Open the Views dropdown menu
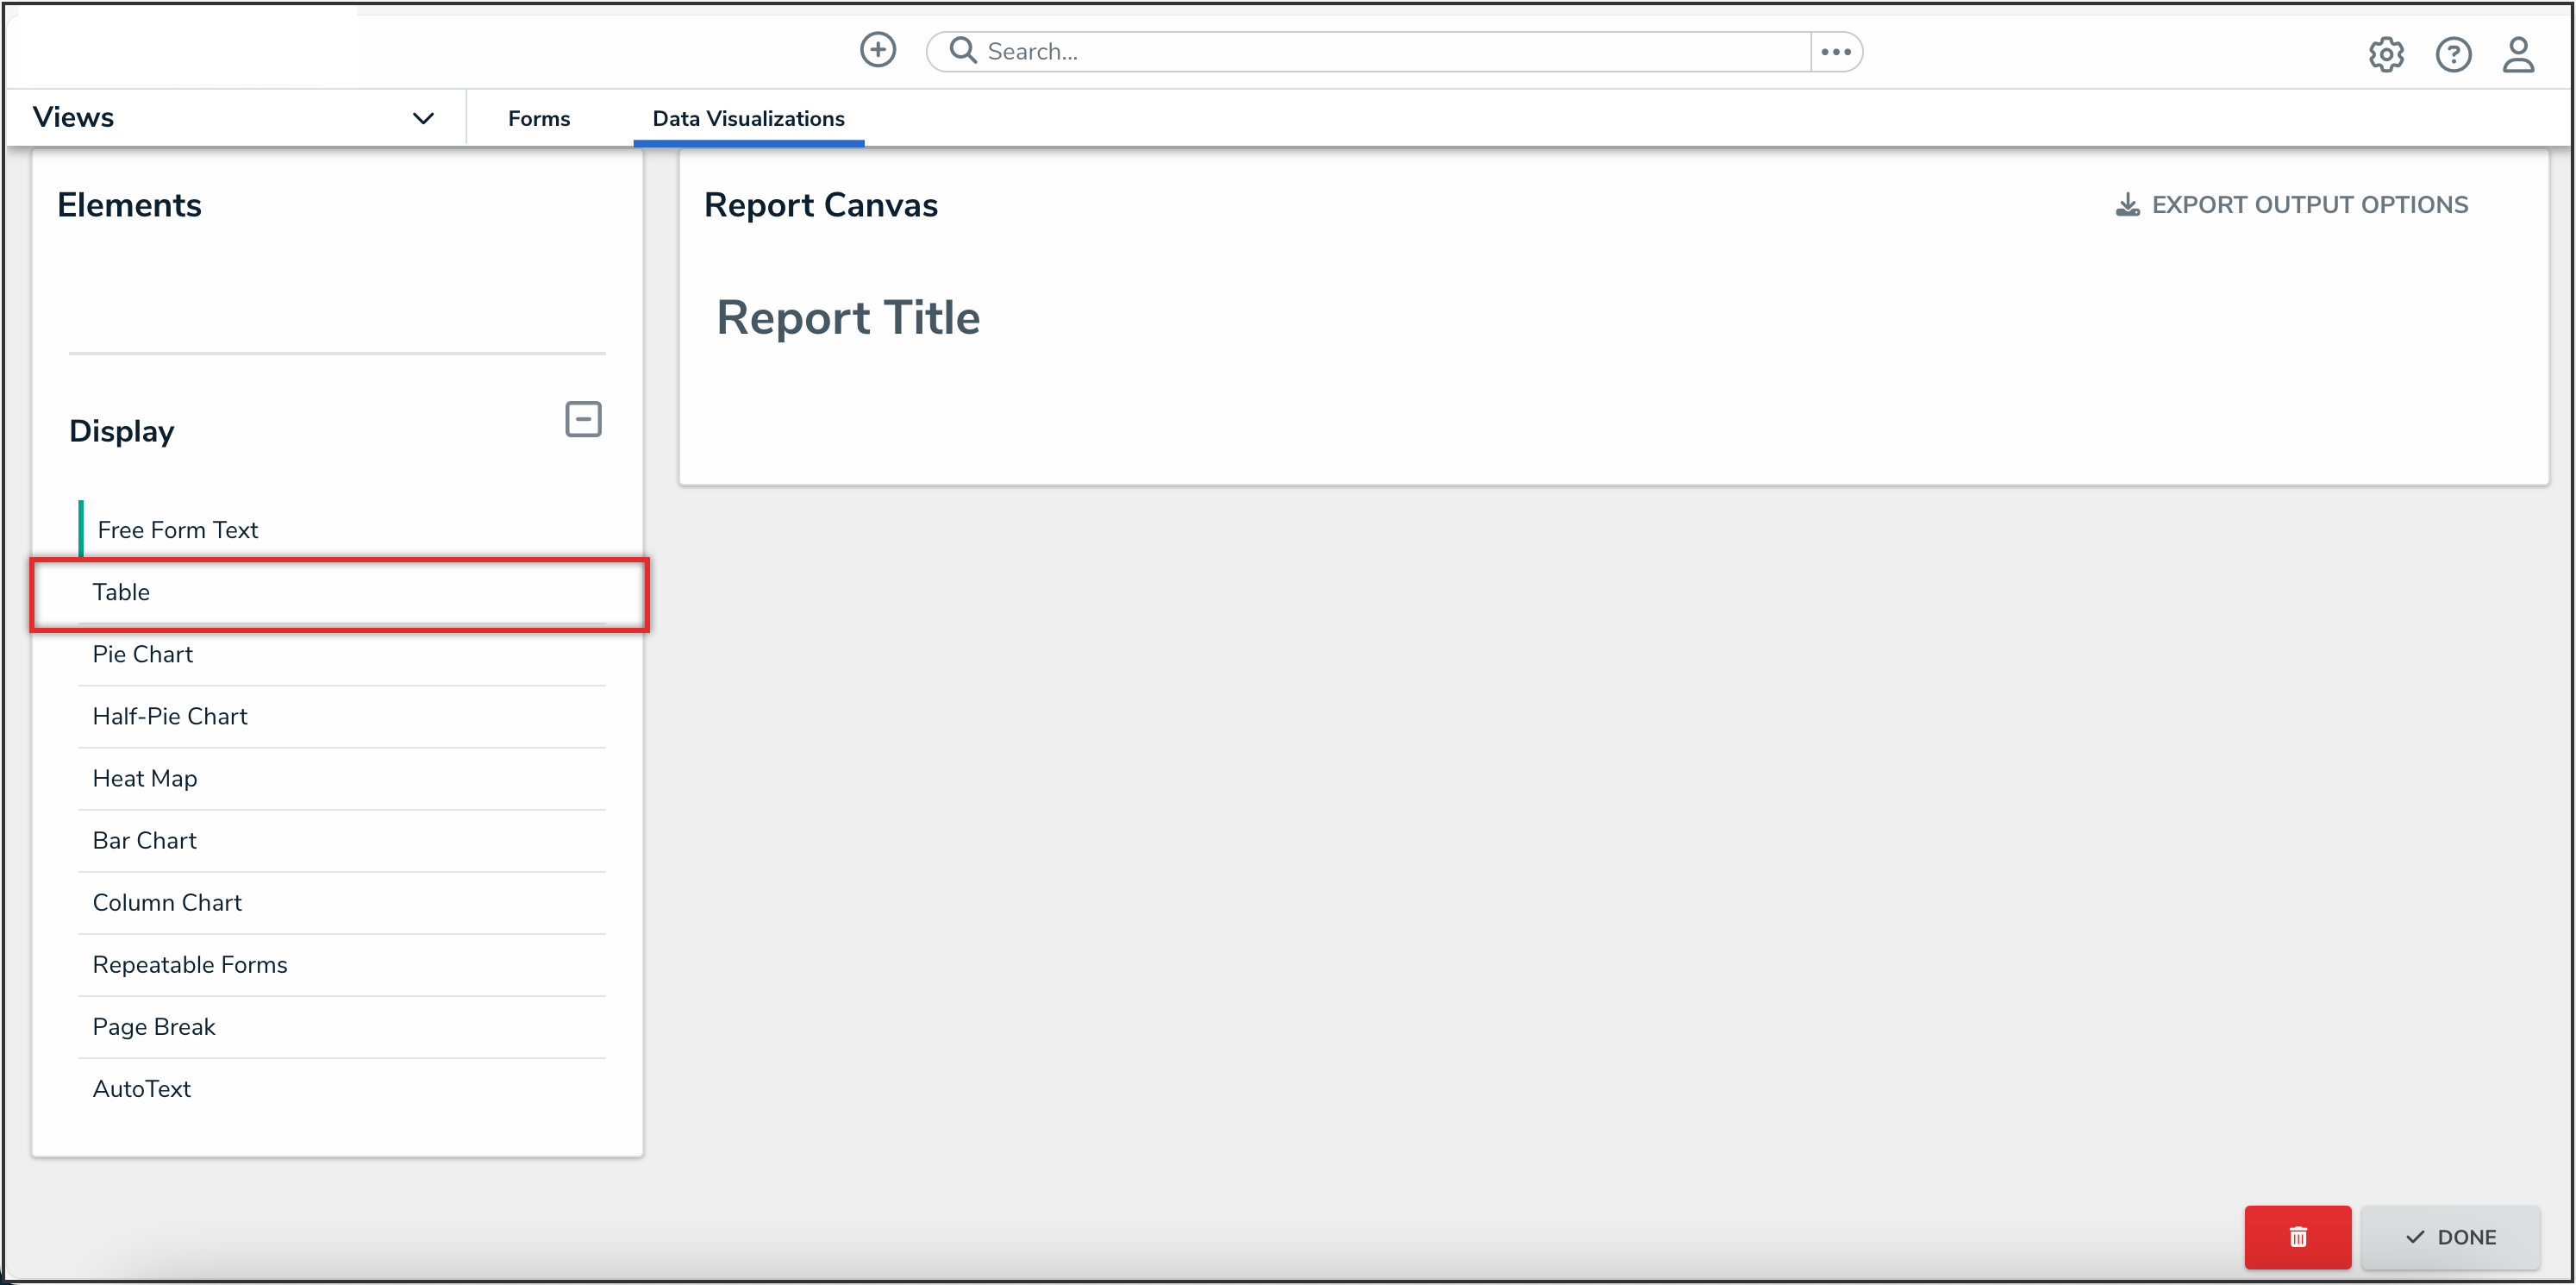2576x1285 pixels. pyautogui.click(x=73, y=117)
